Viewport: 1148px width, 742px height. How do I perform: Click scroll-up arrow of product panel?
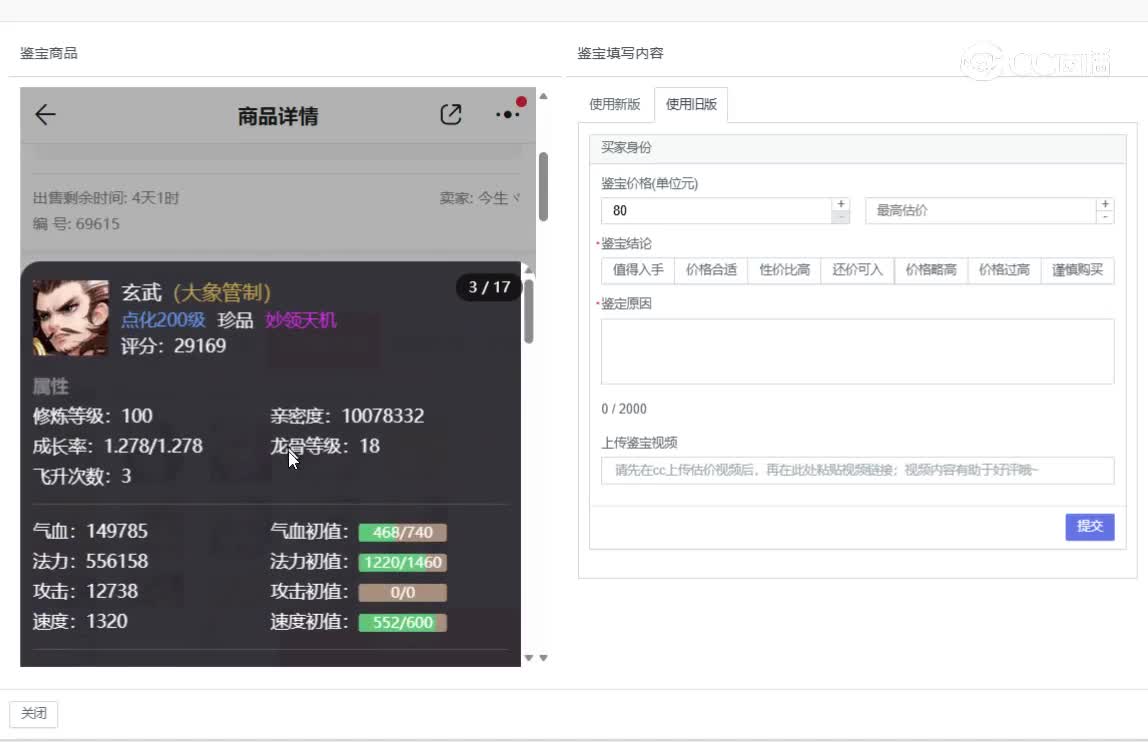[x=543, y=97]
